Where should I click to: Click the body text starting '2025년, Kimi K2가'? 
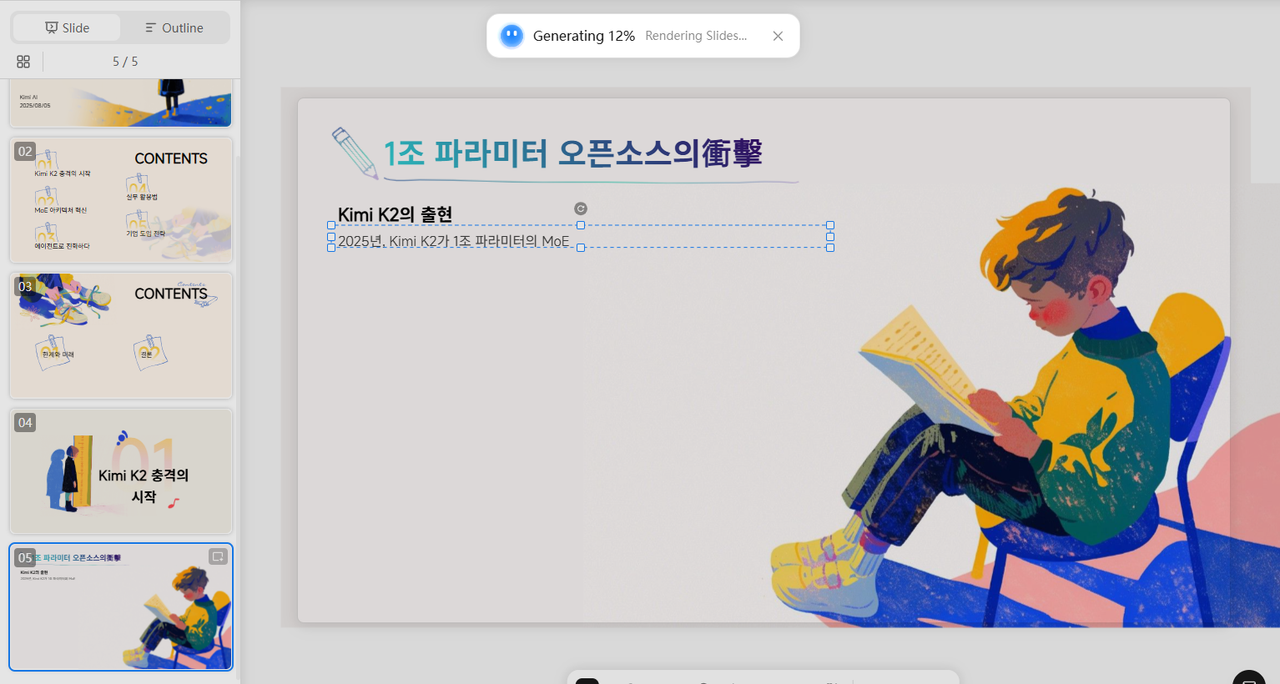(453, 241)
